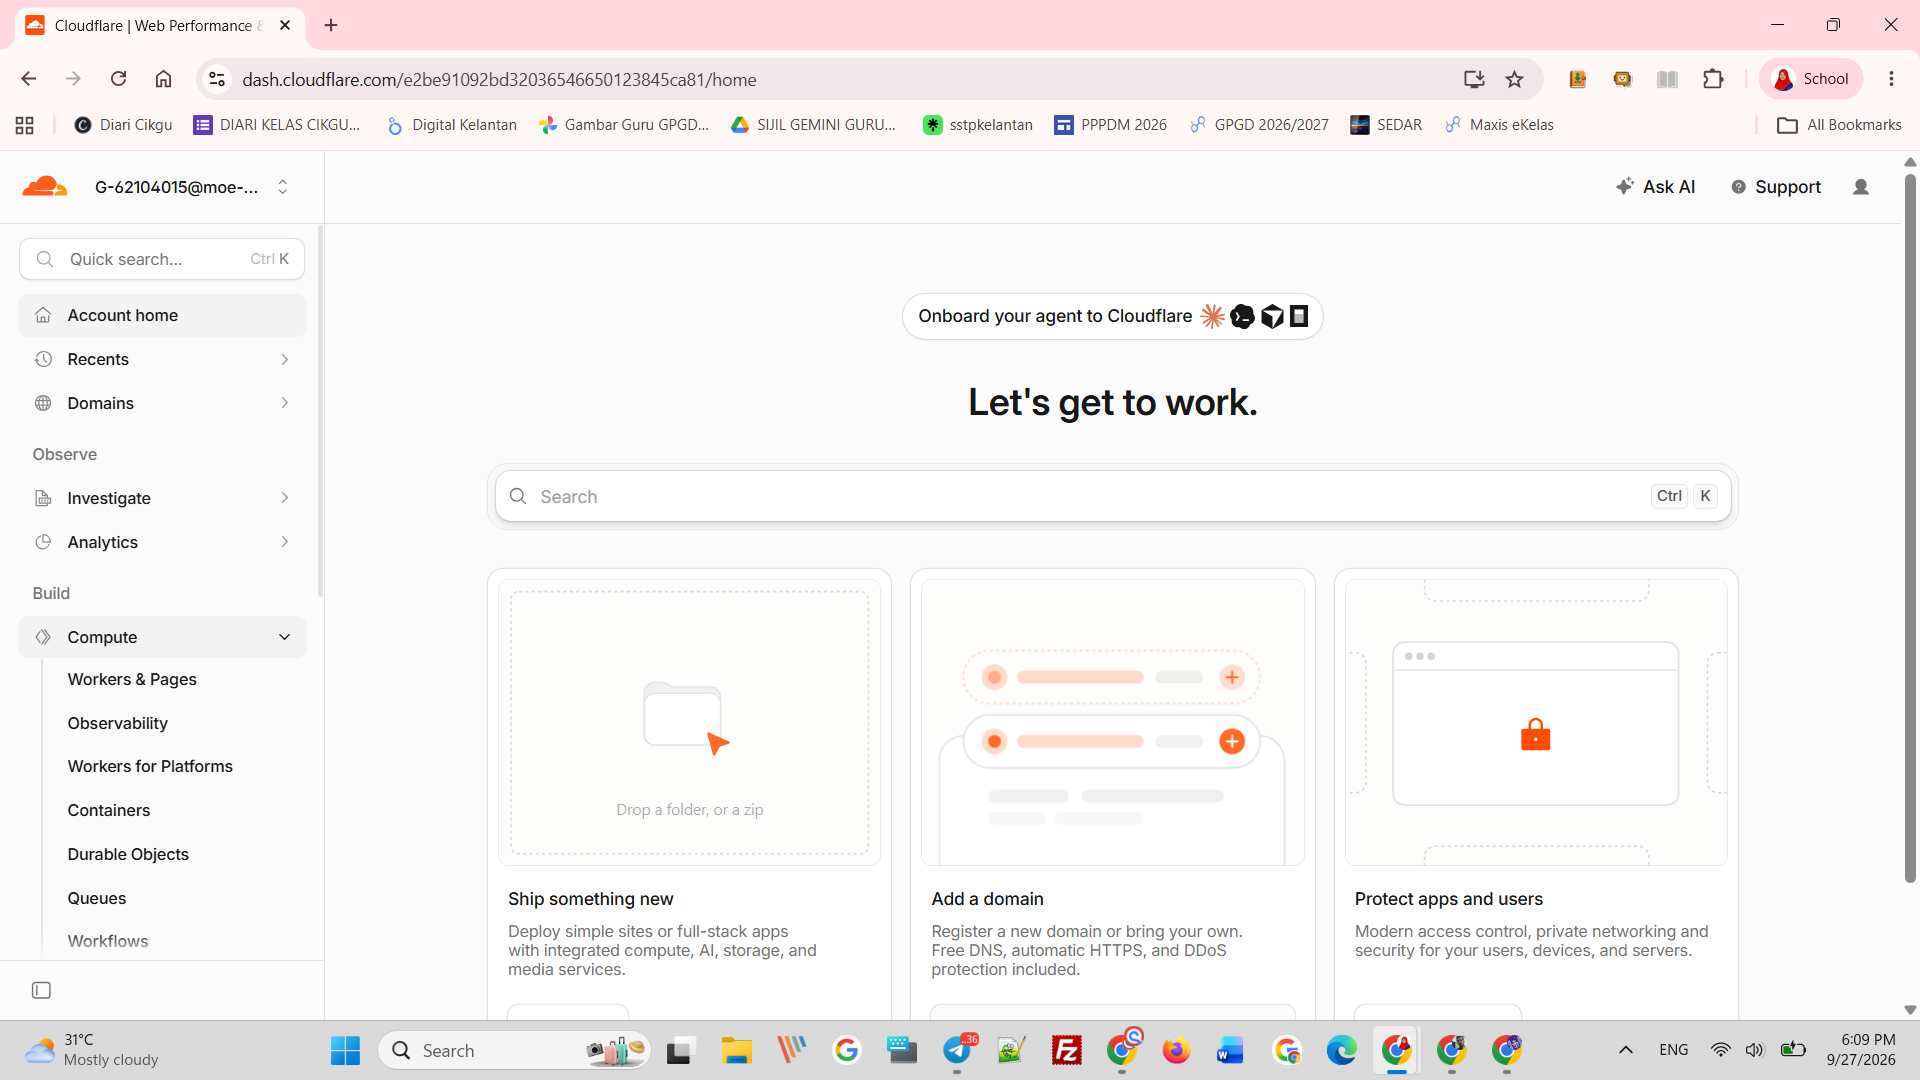1920x1080 pixels.
Task: Click the Protect apps illustration
Action: pos(1536,722)
